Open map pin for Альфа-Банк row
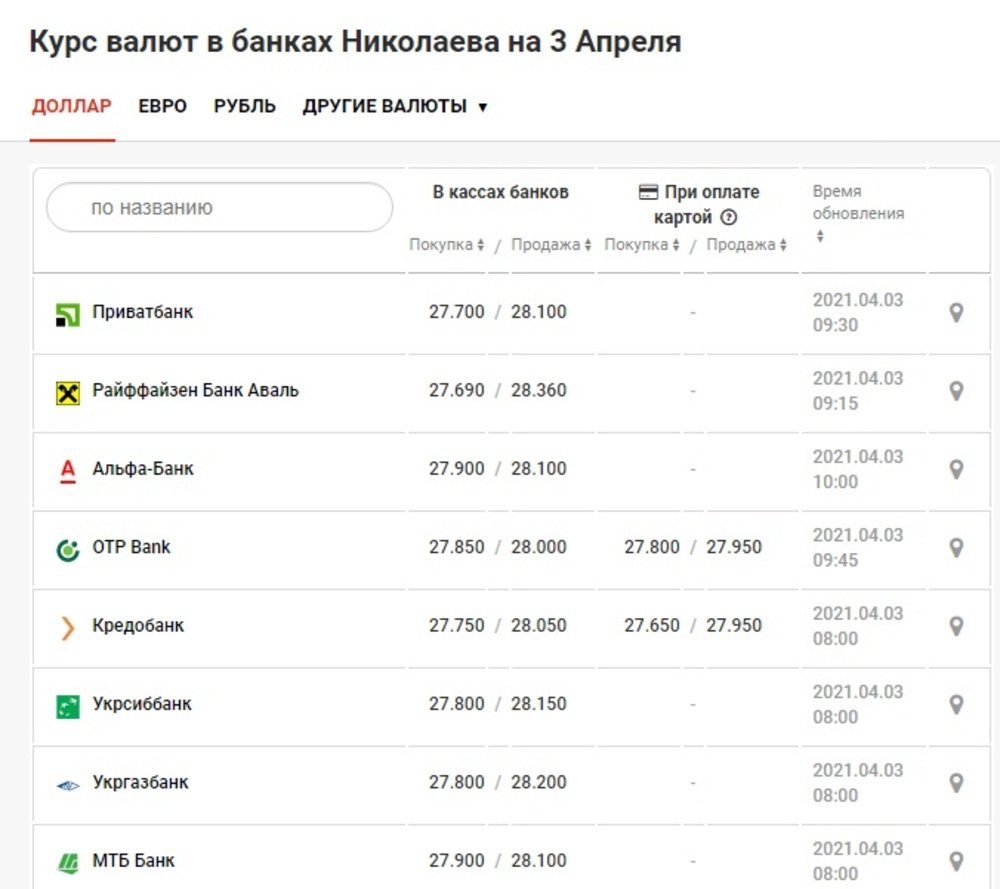 click(956, 469)
